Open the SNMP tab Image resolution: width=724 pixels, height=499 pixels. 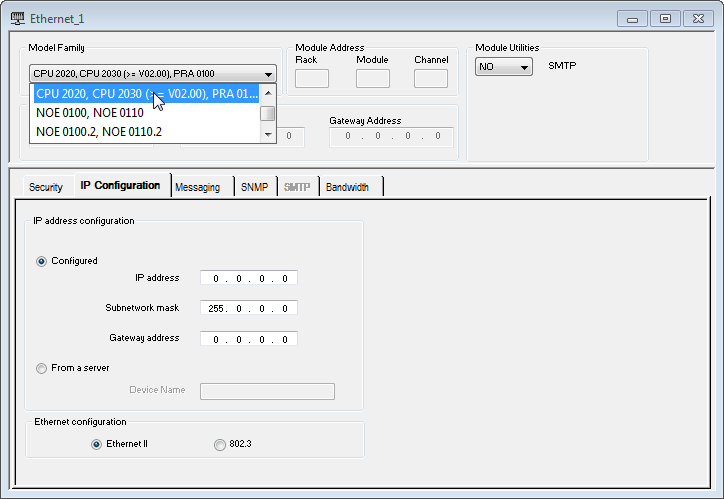[254, 187]
